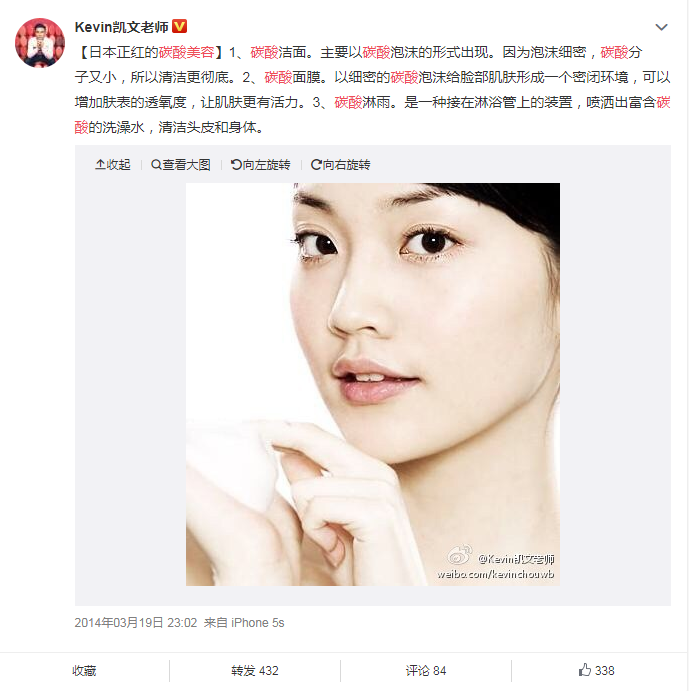Open the Kevin凯文老师 username link
Screen dimensions: 689x691
(122, 27)
